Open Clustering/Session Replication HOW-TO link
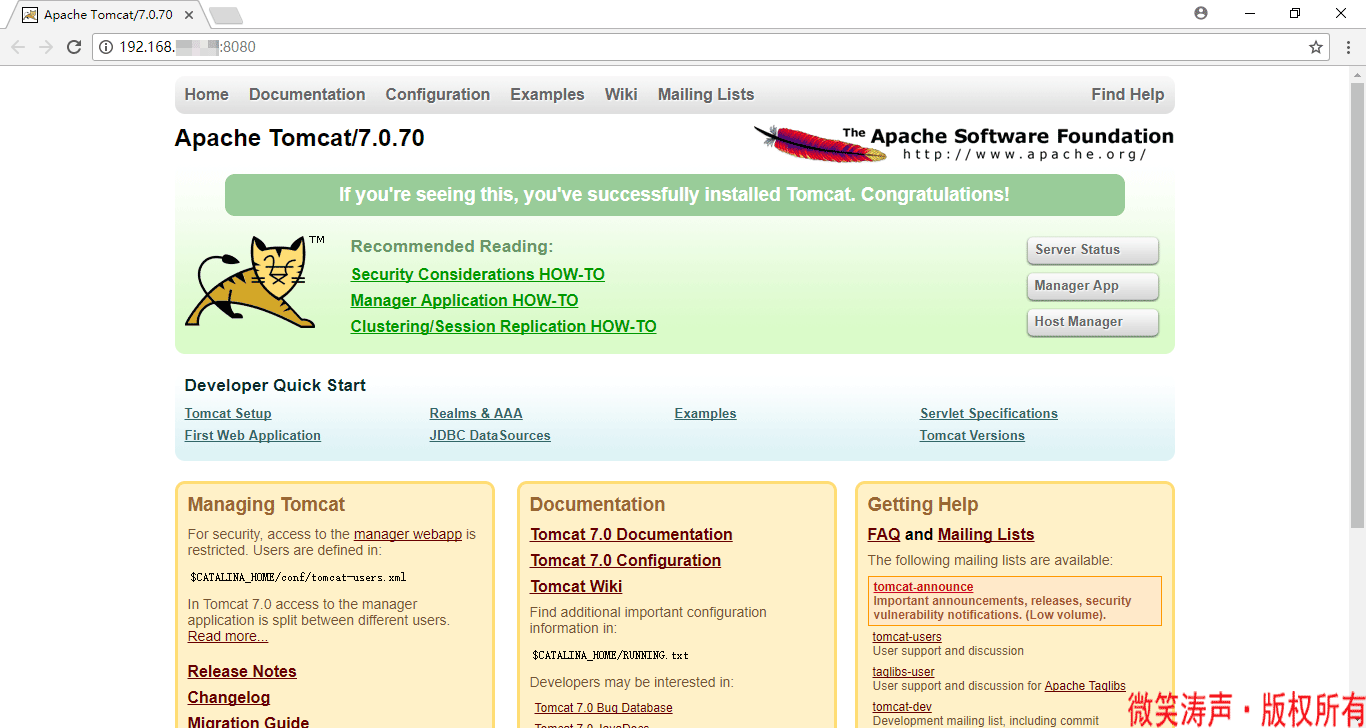1366x728 pixels. 504,326
